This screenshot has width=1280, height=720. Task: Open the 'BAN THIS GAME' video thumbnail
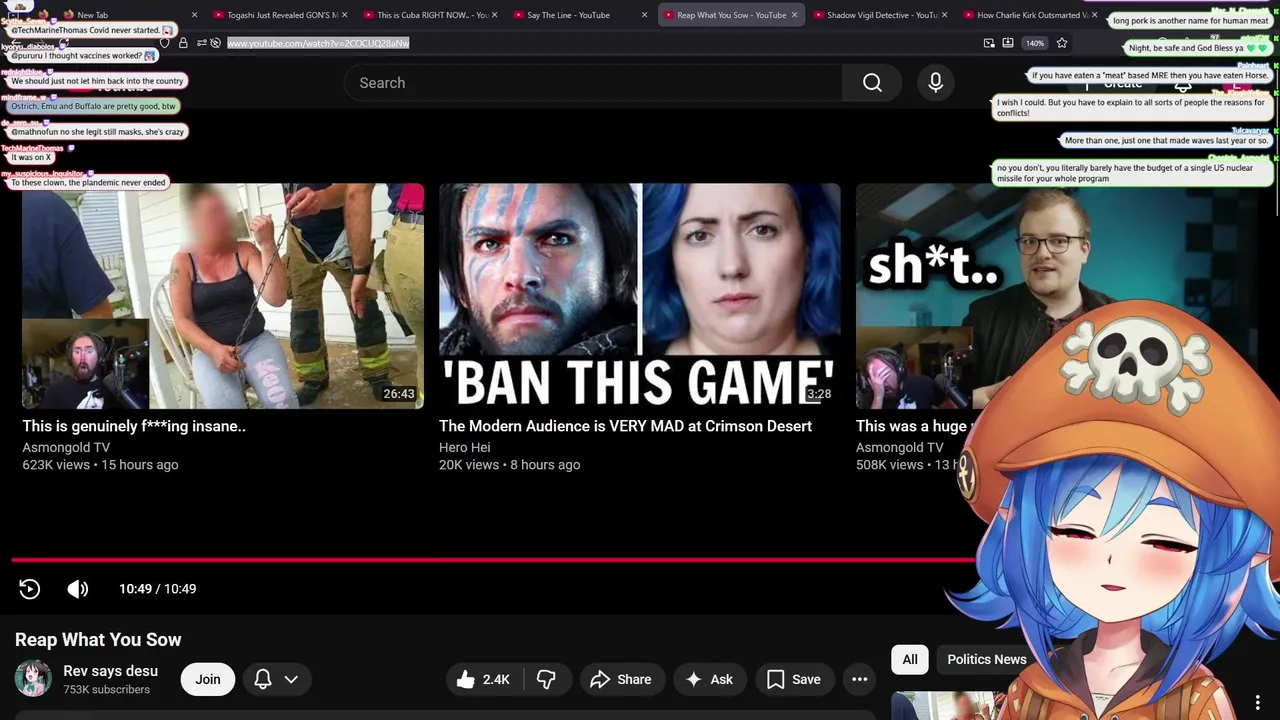(x=640, y=296)
